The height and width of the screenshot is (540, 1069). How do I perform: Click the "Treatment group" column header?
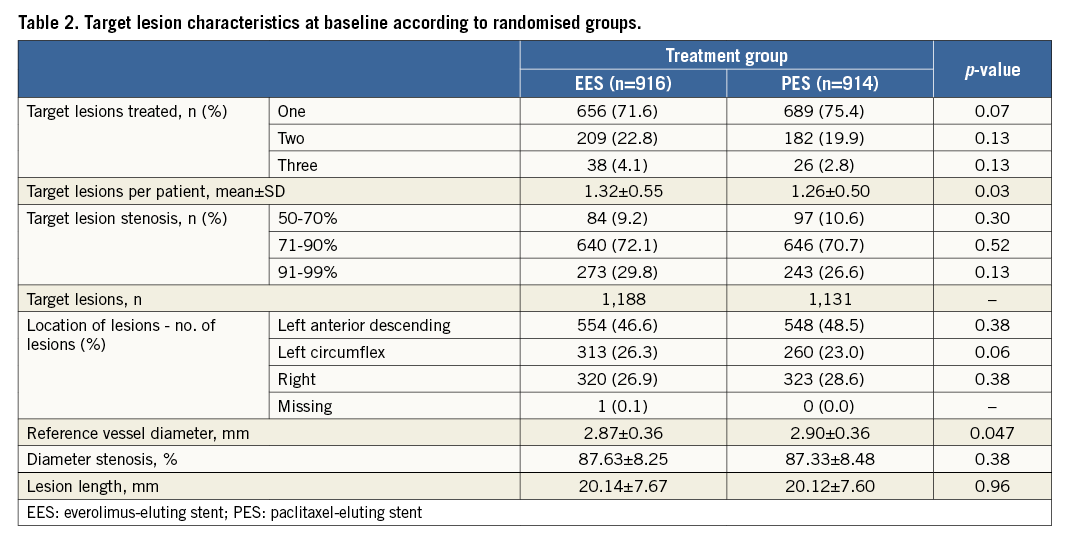pos(726,57)
